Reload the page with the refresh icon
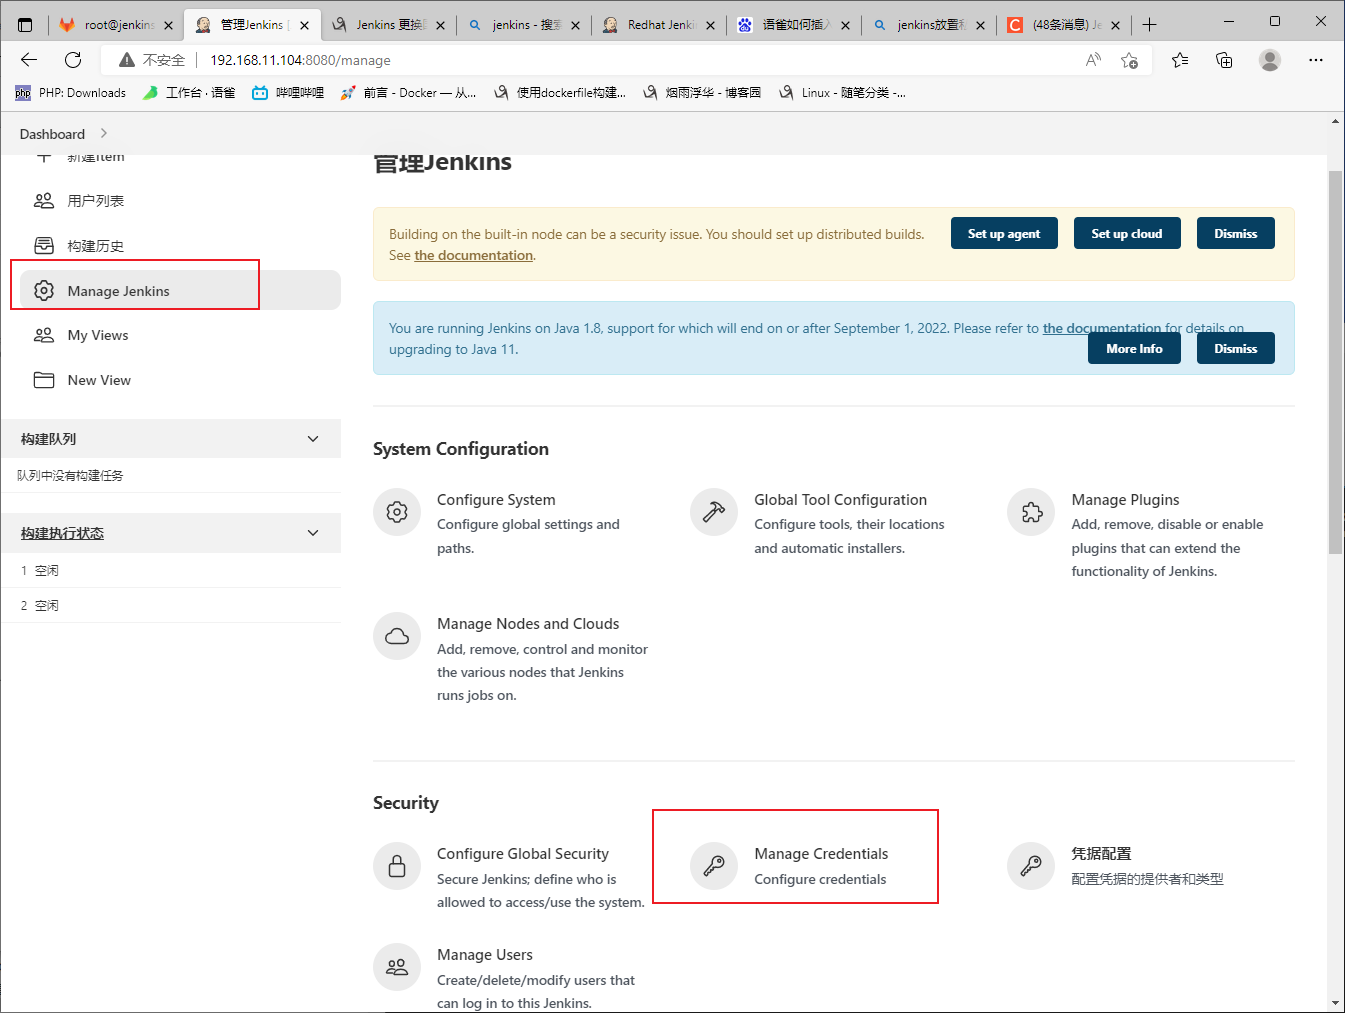 pyautogui.click(x=73, y=60)
